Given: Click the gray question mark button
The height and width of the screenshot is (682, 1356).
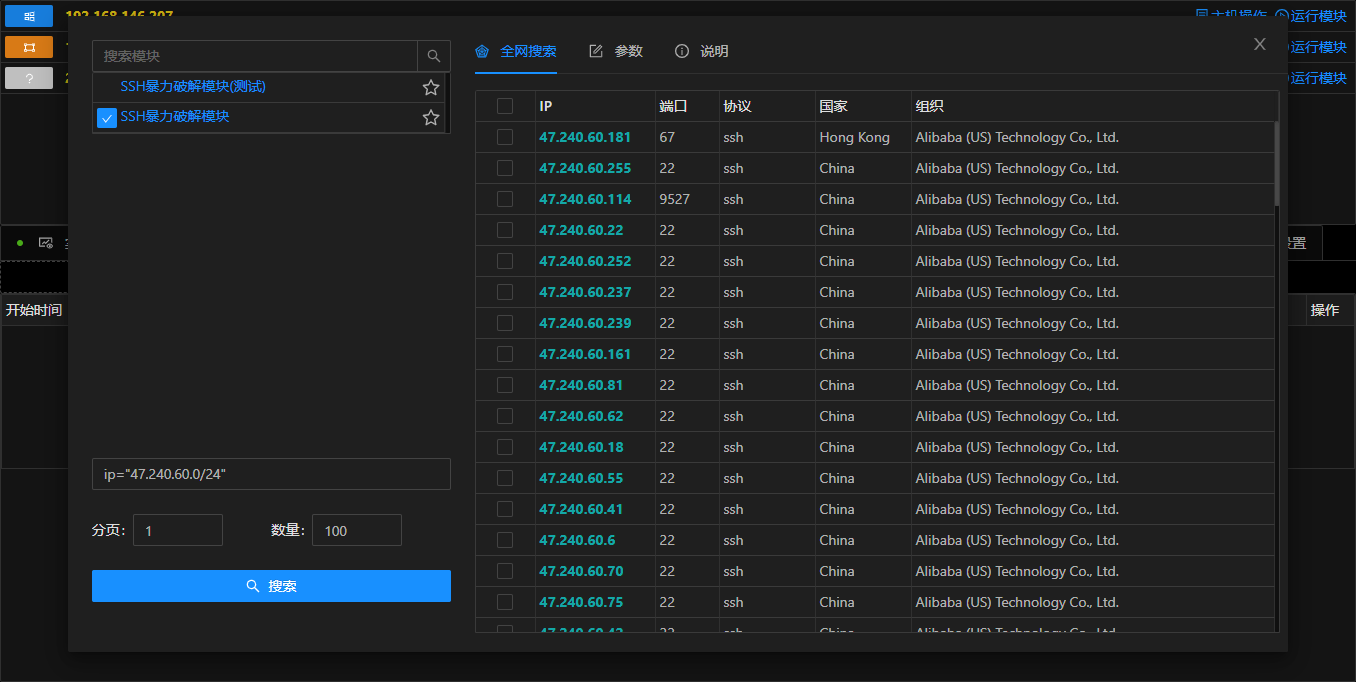Looking at the screenshot, I should tap(29, 78).
